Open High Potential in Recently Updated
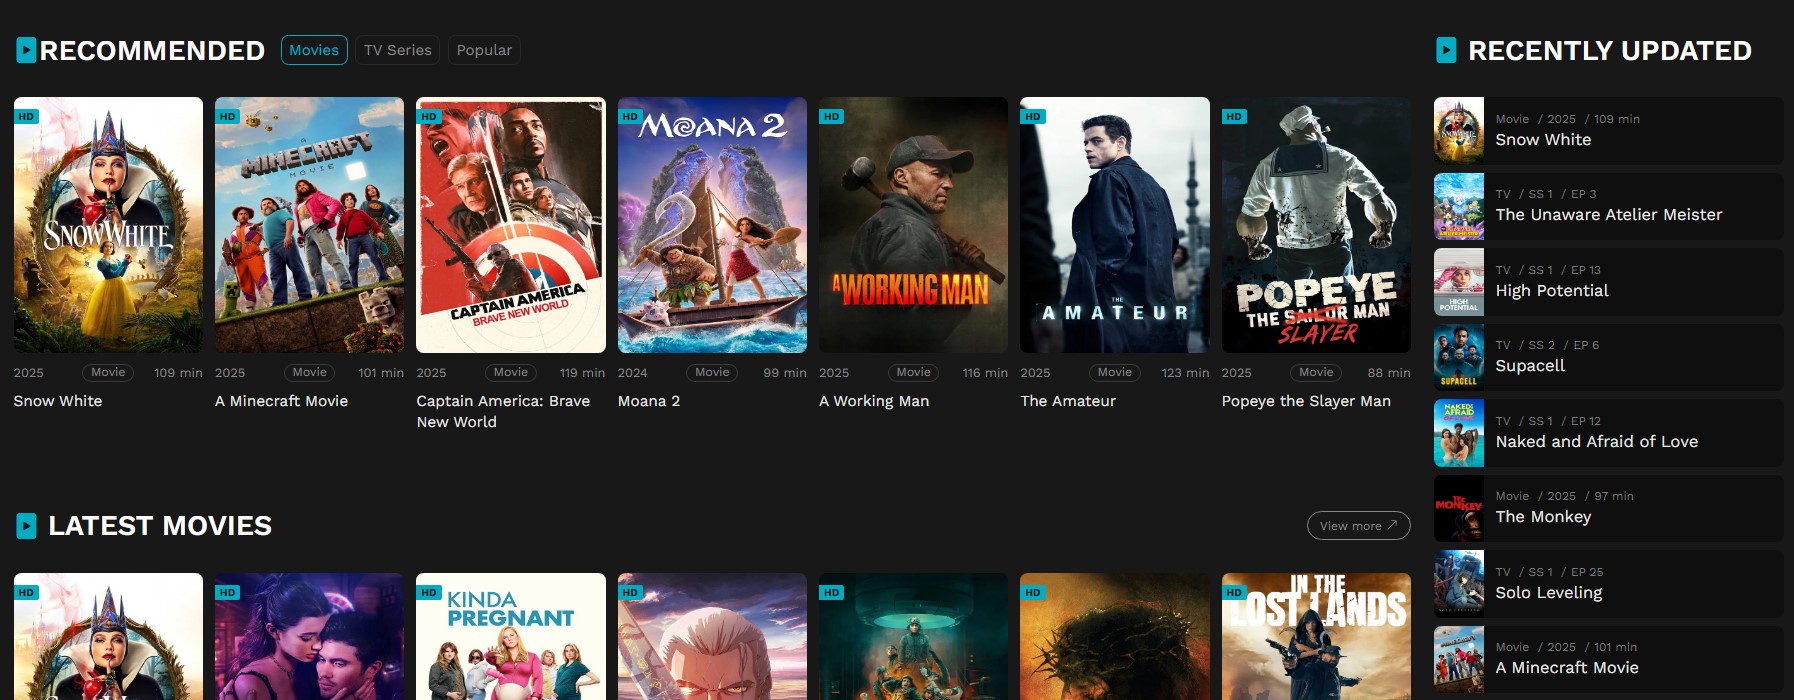This screenshot has height=700, width=1794. [x=1609, y=282]
